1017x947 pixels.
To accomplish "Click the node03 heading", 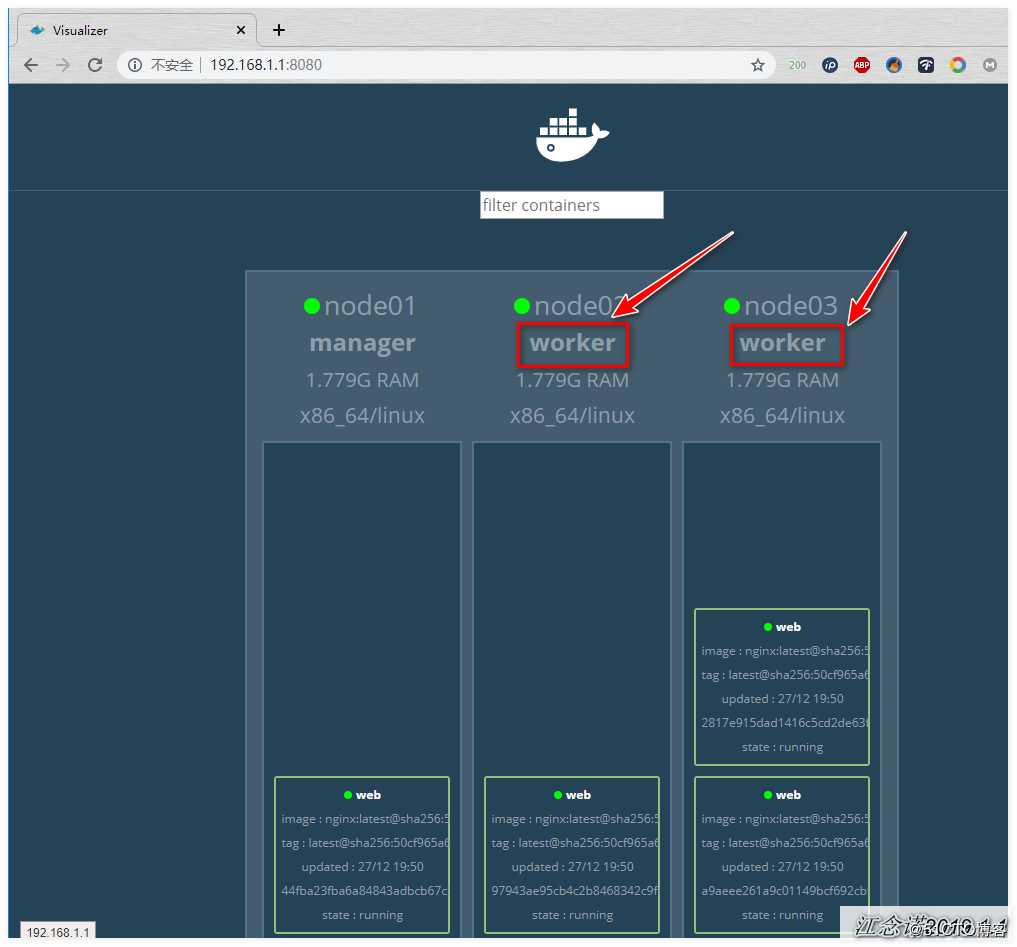I will [x=791, y=306].
